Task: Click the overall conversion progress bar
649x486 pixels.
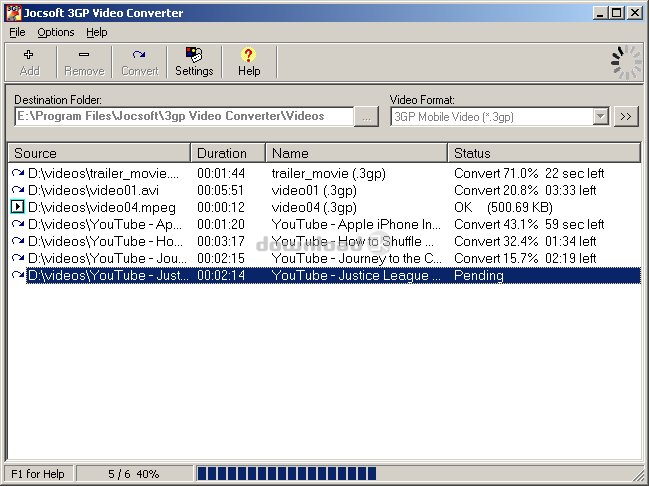Action: (287, 473)
